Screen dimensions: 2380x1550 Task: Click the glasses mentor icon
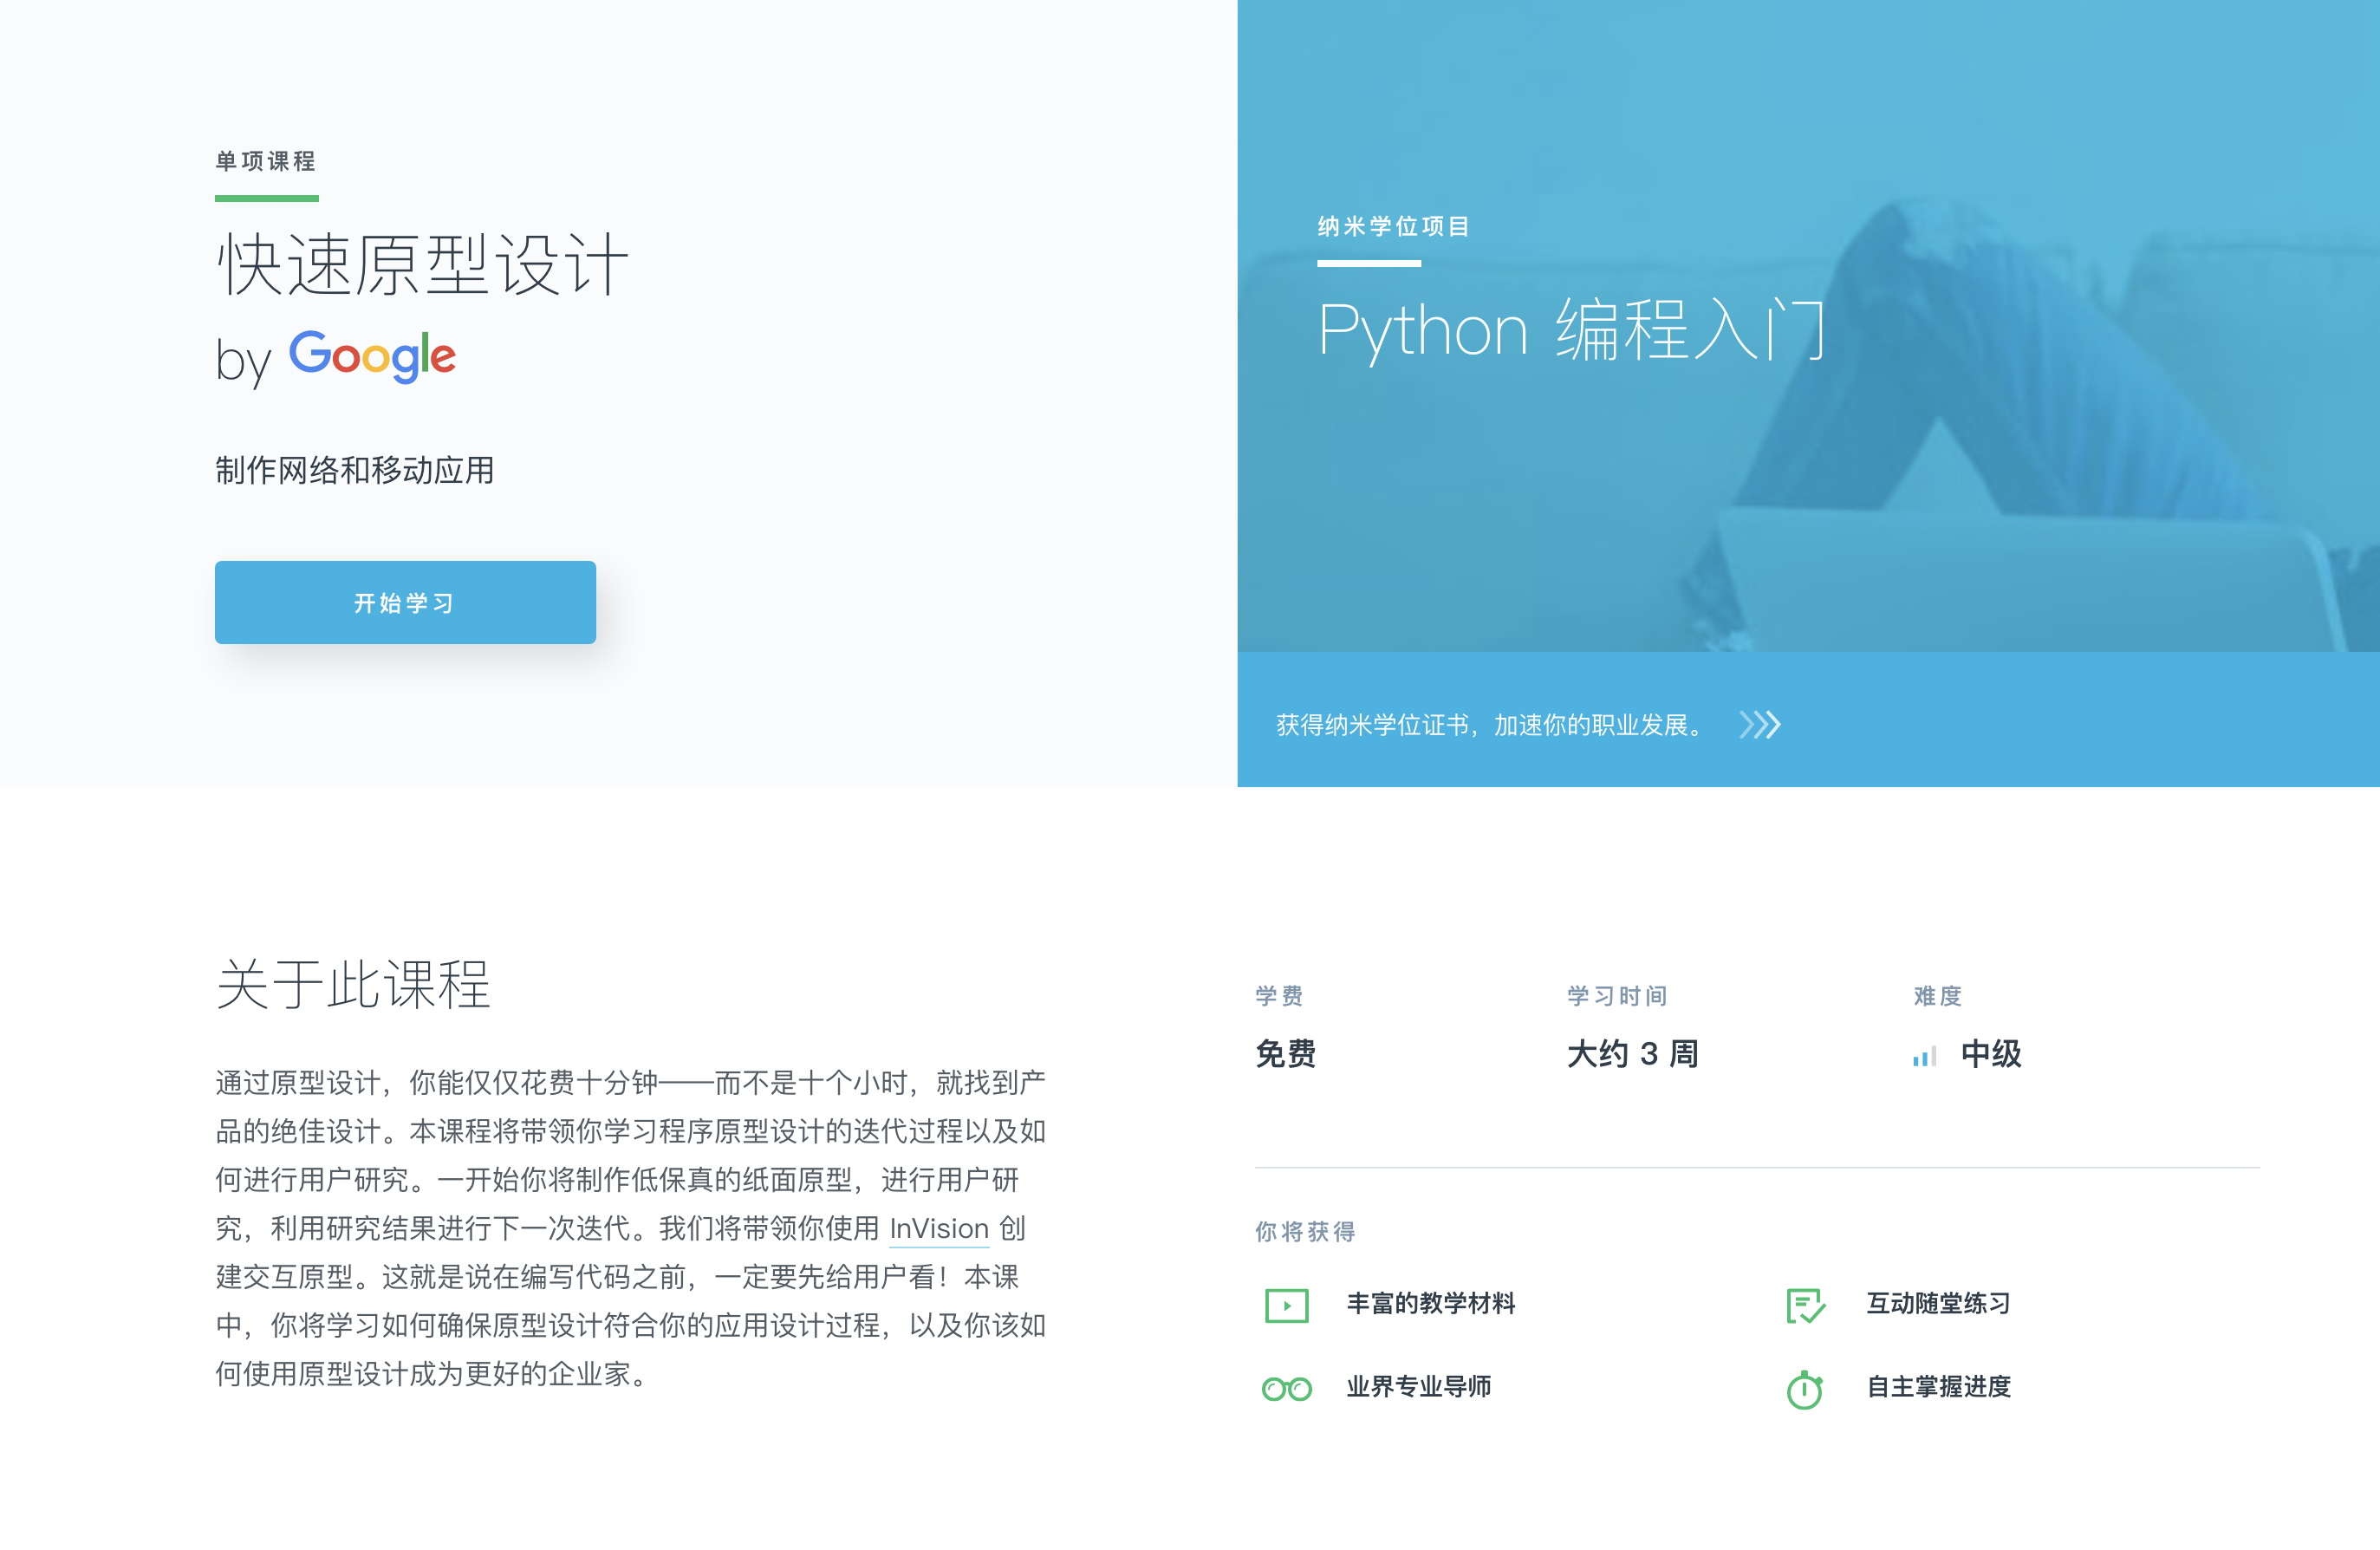tap(1286, 1388)
